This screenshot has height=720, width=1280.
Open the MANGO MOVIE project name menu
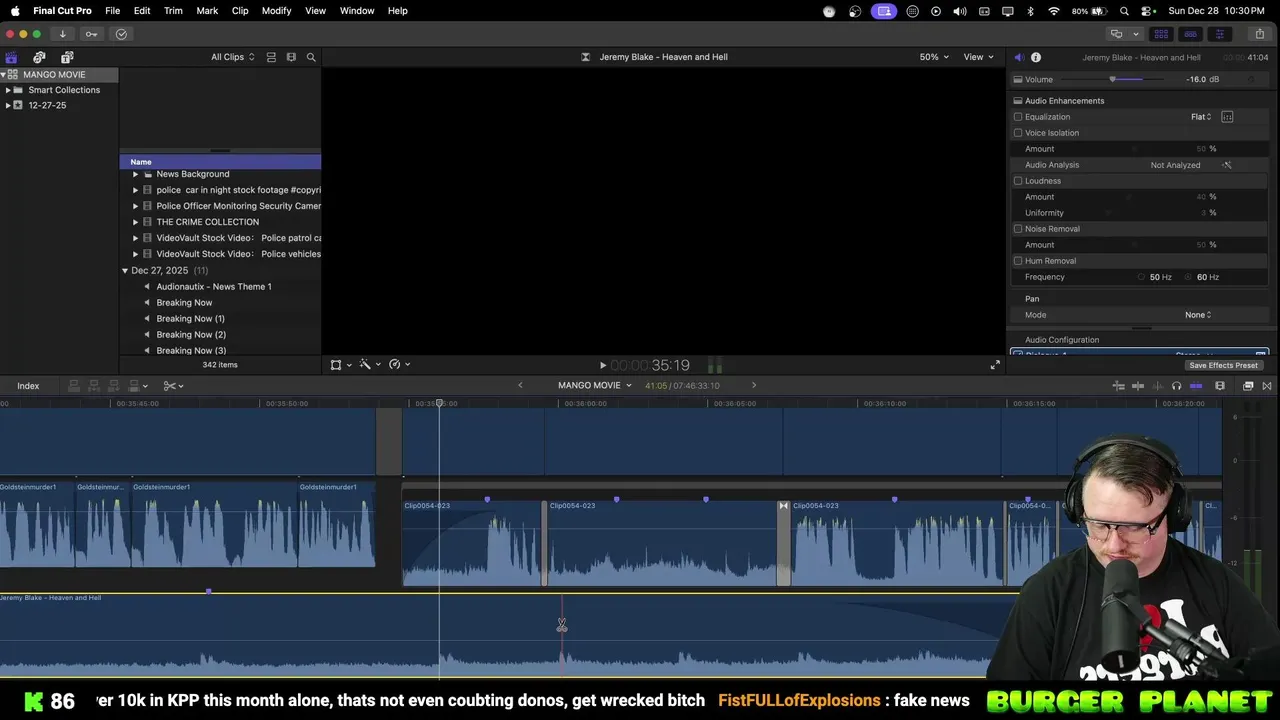pos(595,386)
